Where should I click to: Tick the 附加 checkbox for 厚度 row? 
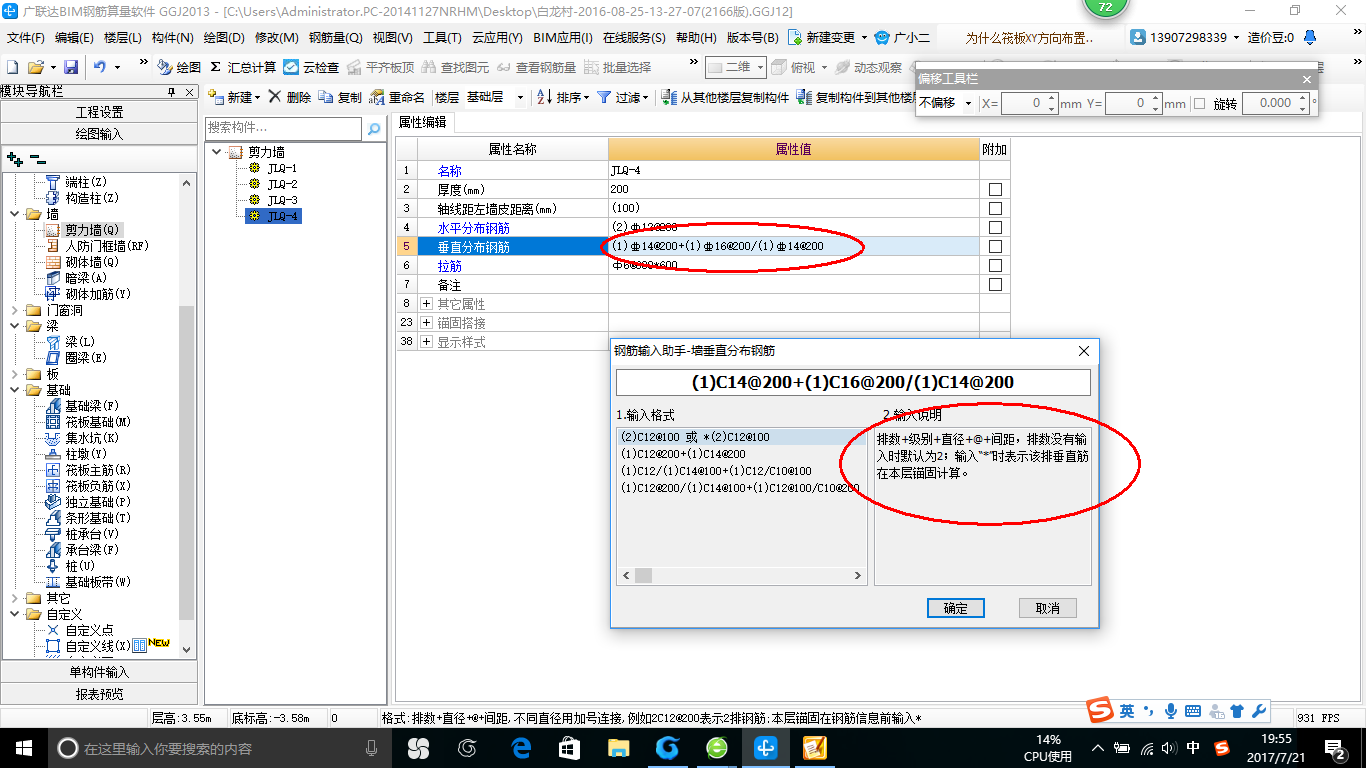pyautogui.click(x=995, y=189)
